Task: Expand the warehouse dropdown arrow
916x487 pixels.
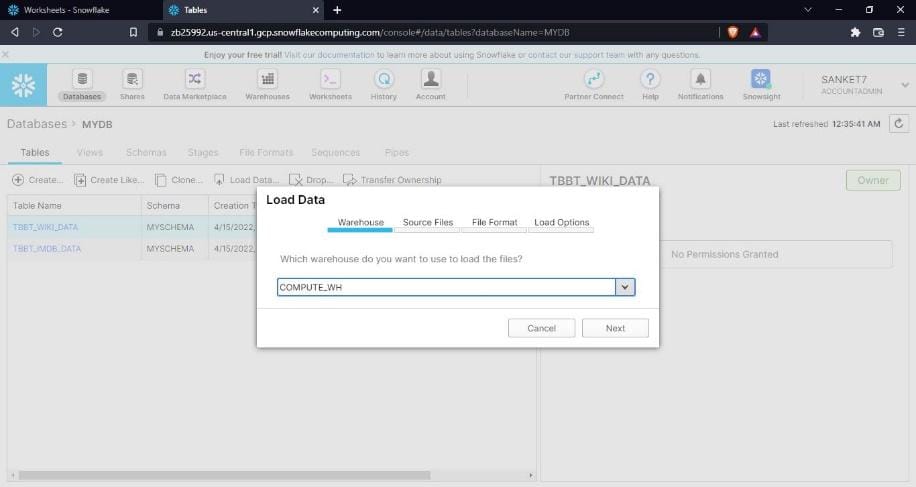Action: click(625, 287)
